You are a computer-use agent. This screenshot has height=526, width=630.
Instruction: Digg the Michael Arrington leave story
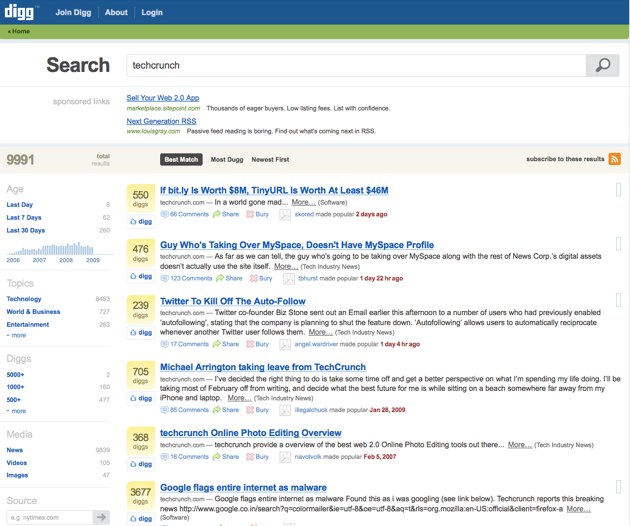coord(141,398)
